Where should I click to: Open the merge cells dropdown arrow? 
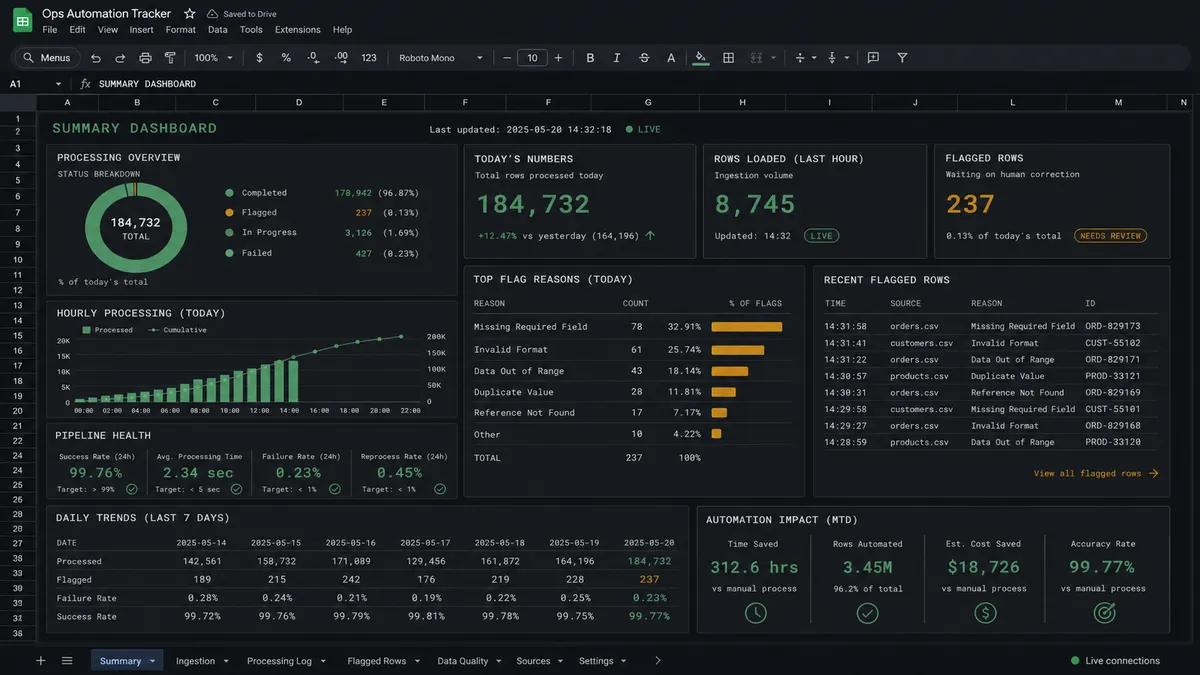tap(773, 58)
